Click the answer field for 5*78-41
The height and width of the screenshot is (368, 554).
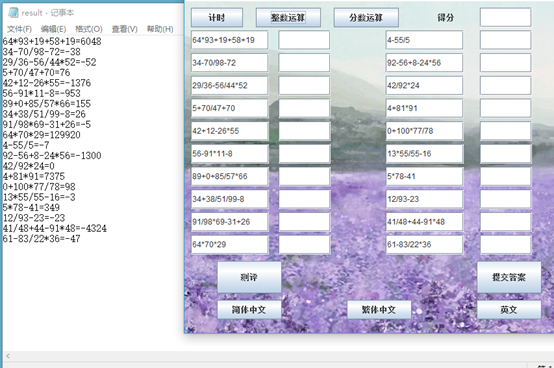pyautogui.click(x=505, y=176)
